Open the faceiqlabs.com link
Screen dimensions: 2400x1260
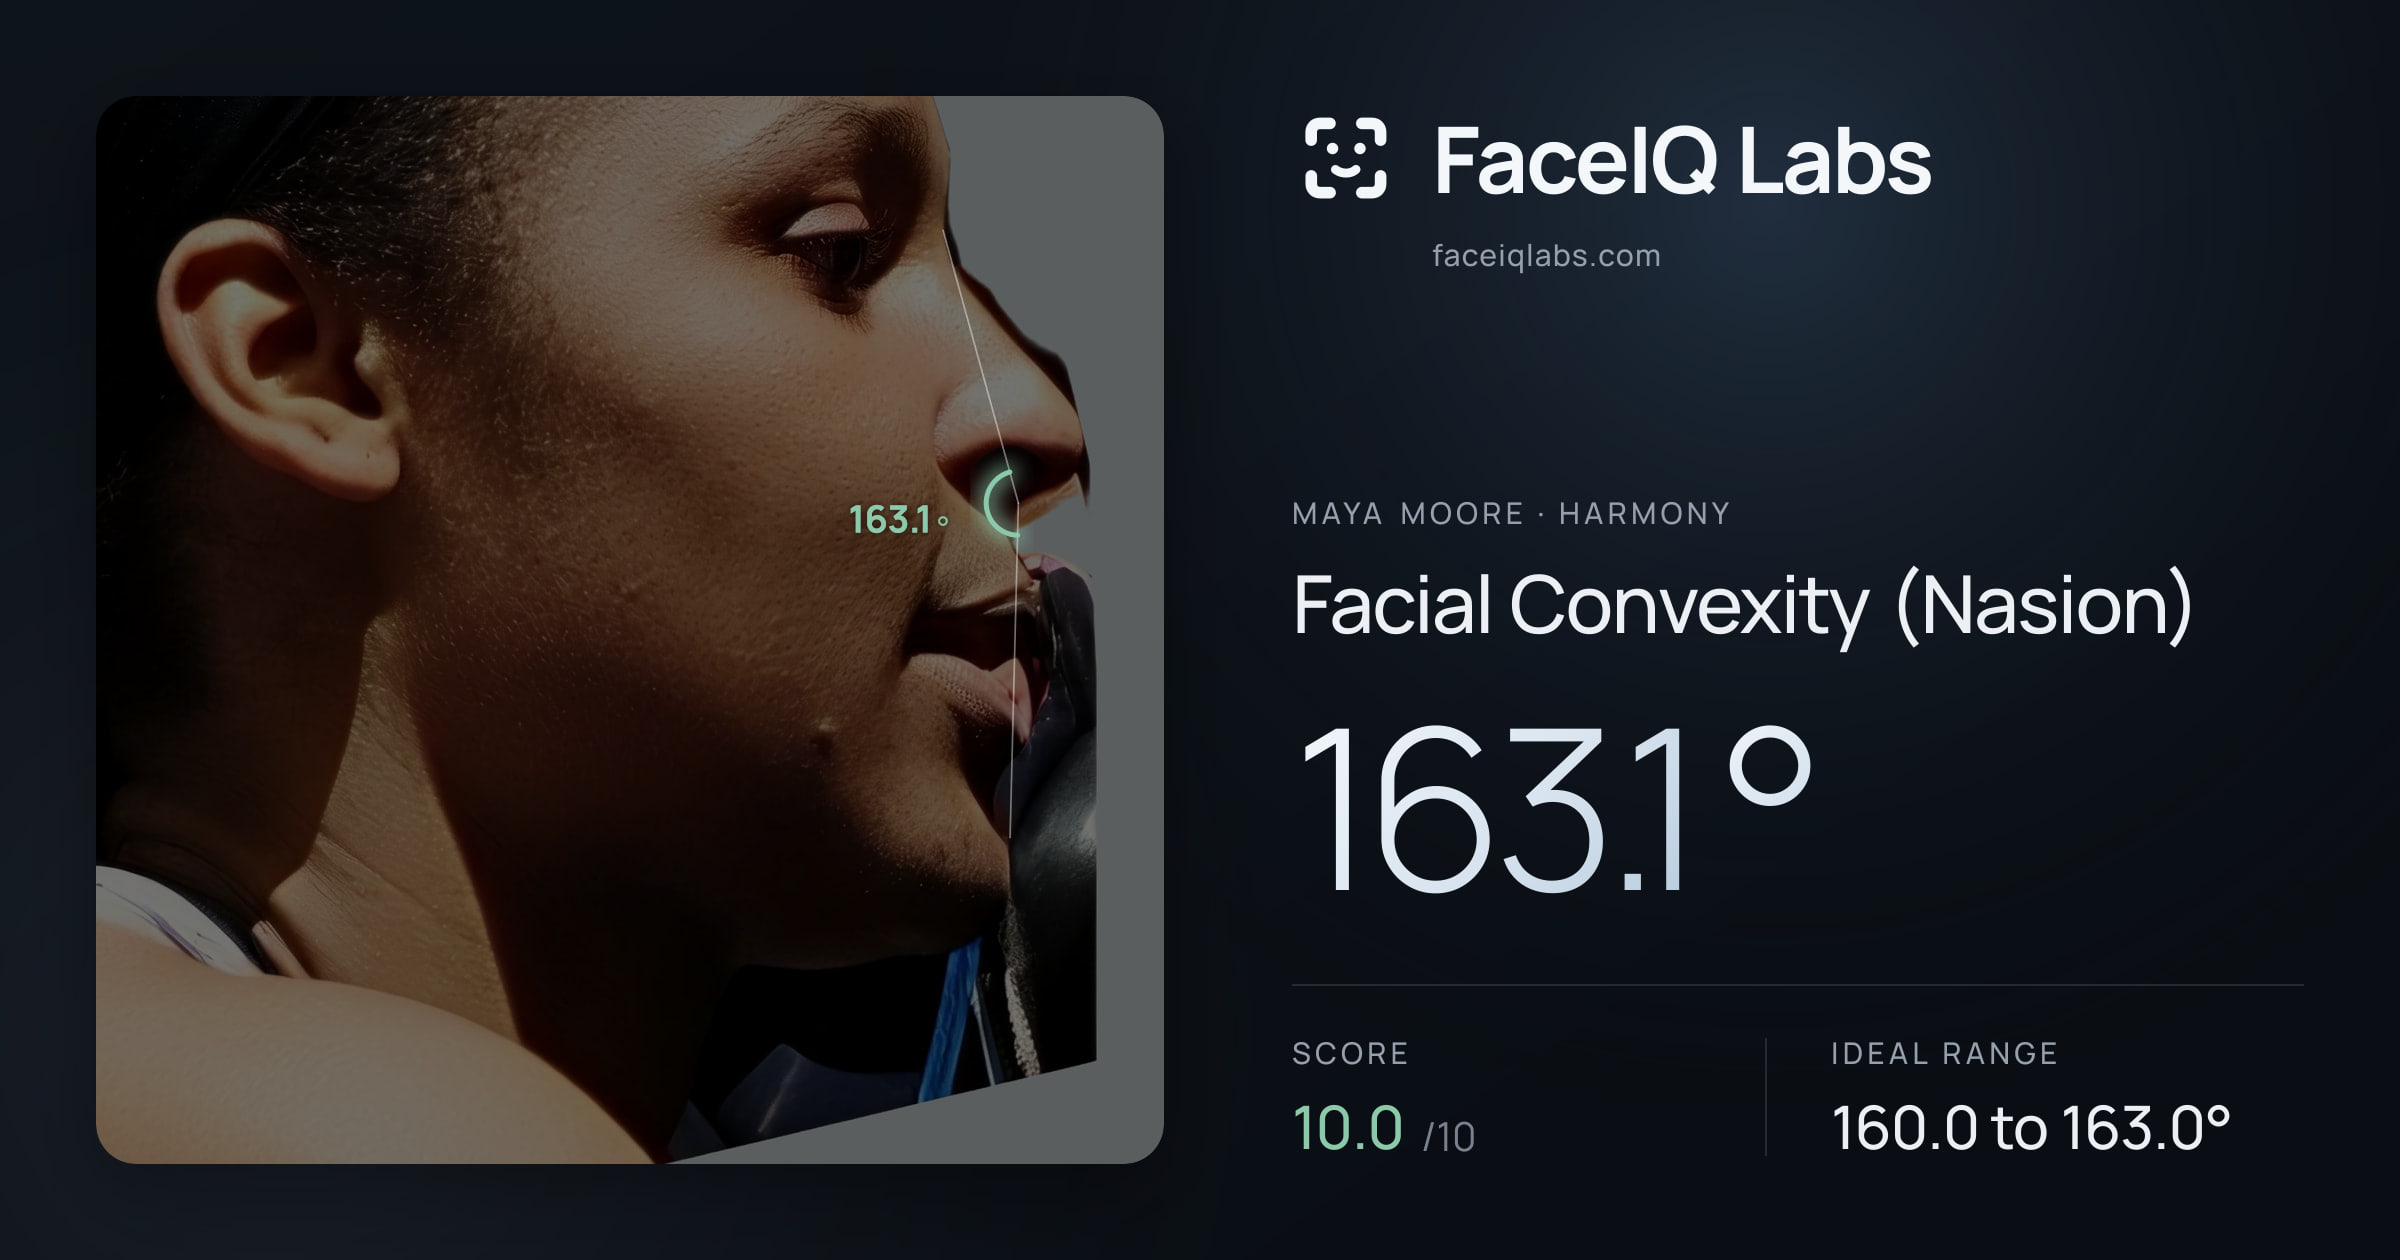coord(1546,256)
